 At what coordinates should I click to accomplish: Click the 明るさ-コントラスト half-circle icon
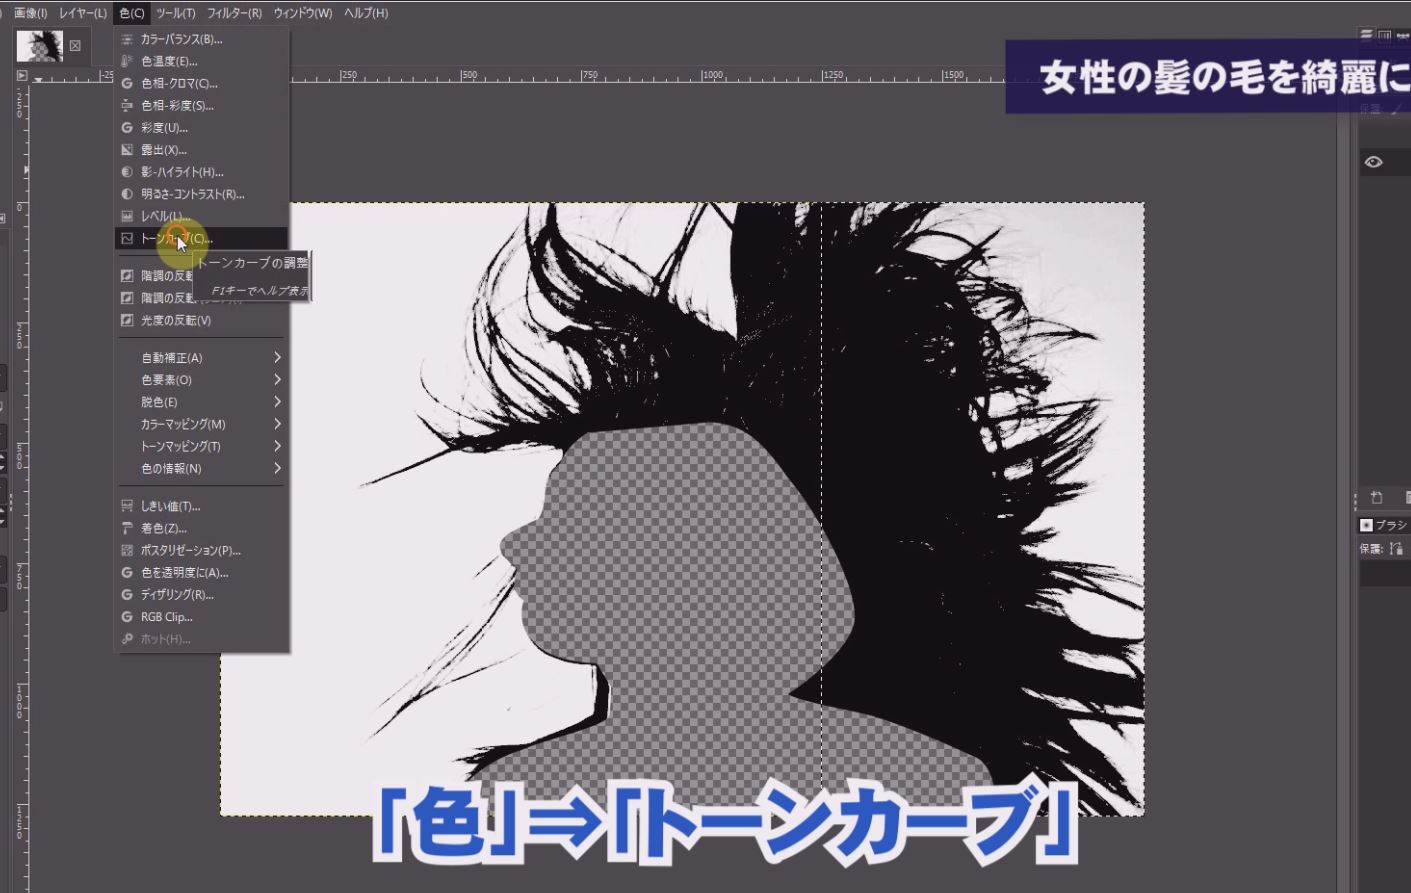click(127, 194)
